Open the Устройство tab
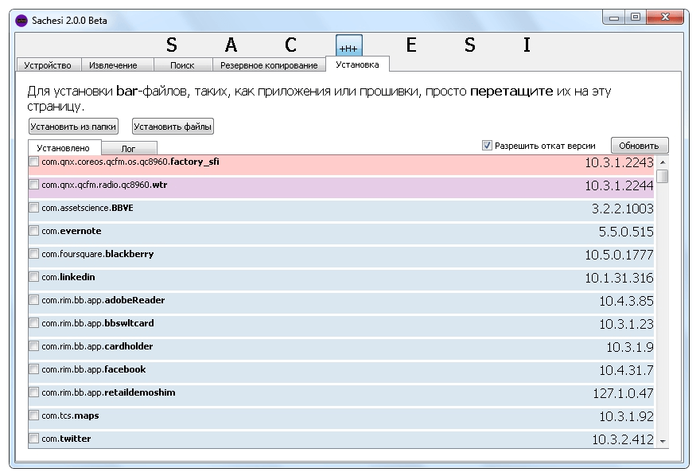 point(48,65)
